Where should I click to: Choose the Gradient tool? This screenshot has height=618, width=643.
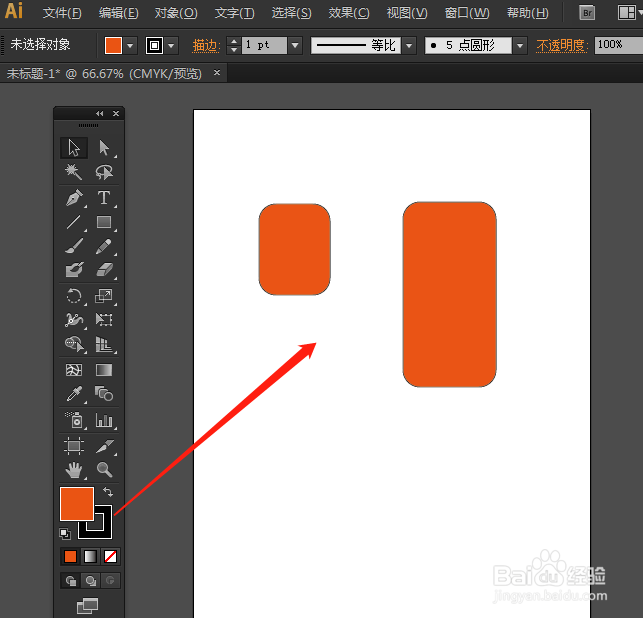point(104,370)
